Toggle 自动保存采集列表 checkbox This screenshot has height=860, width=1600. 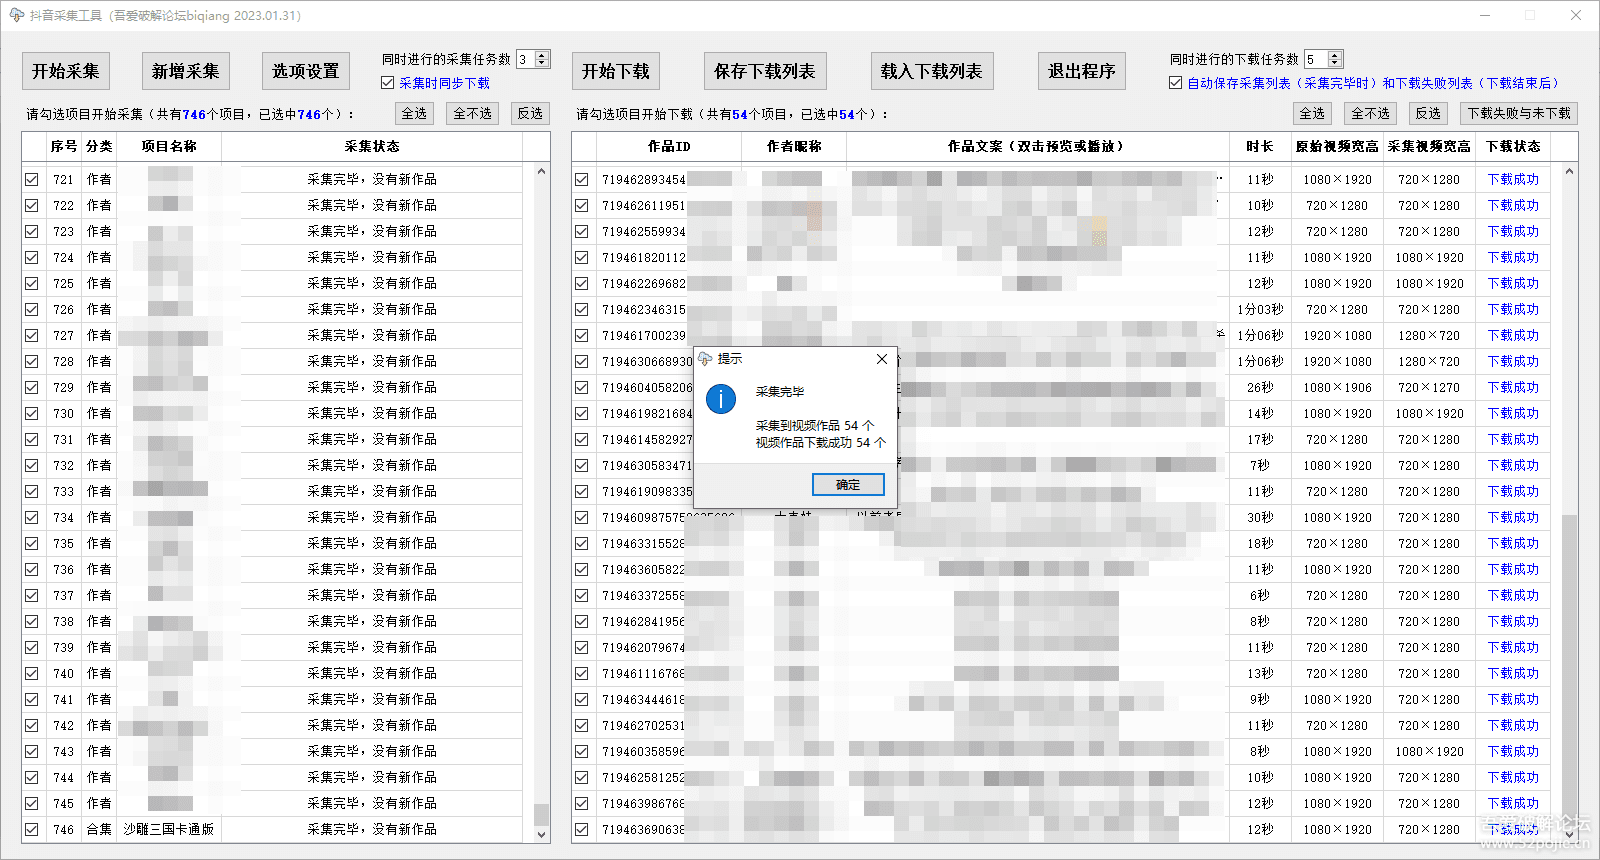click(1176, 83)
